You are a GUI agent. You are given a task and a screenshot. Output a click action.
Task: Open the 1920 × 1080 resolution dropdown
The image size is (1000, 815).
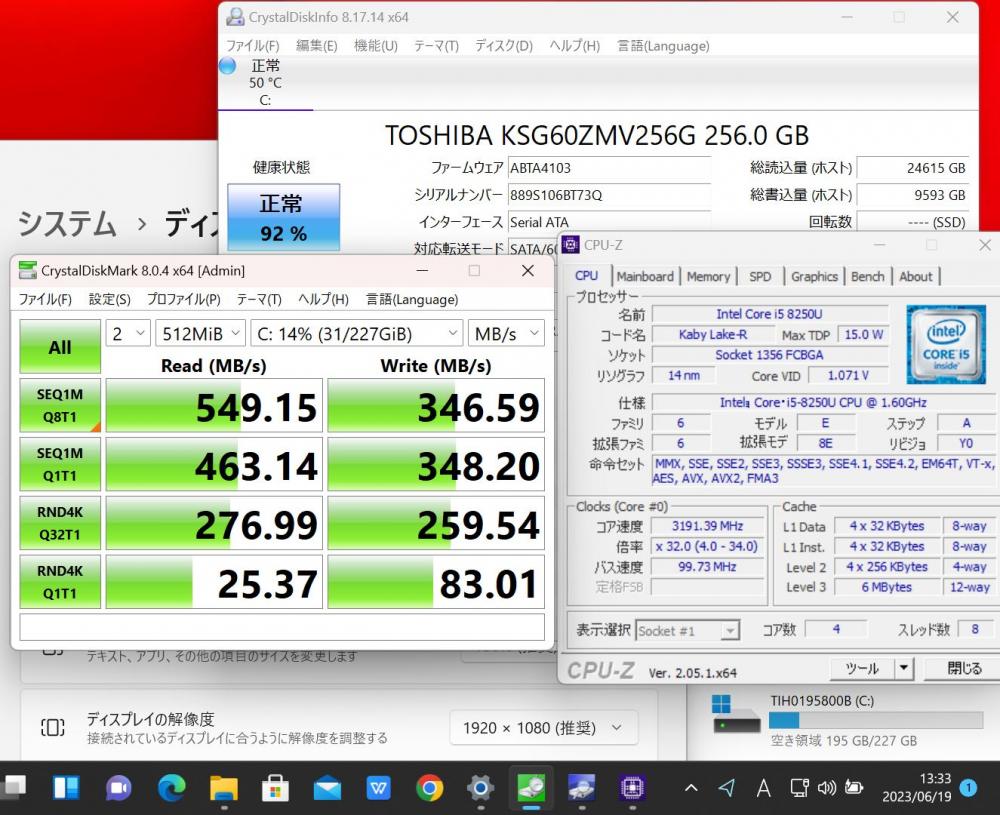pyautogui.click(x=543, y=728)
